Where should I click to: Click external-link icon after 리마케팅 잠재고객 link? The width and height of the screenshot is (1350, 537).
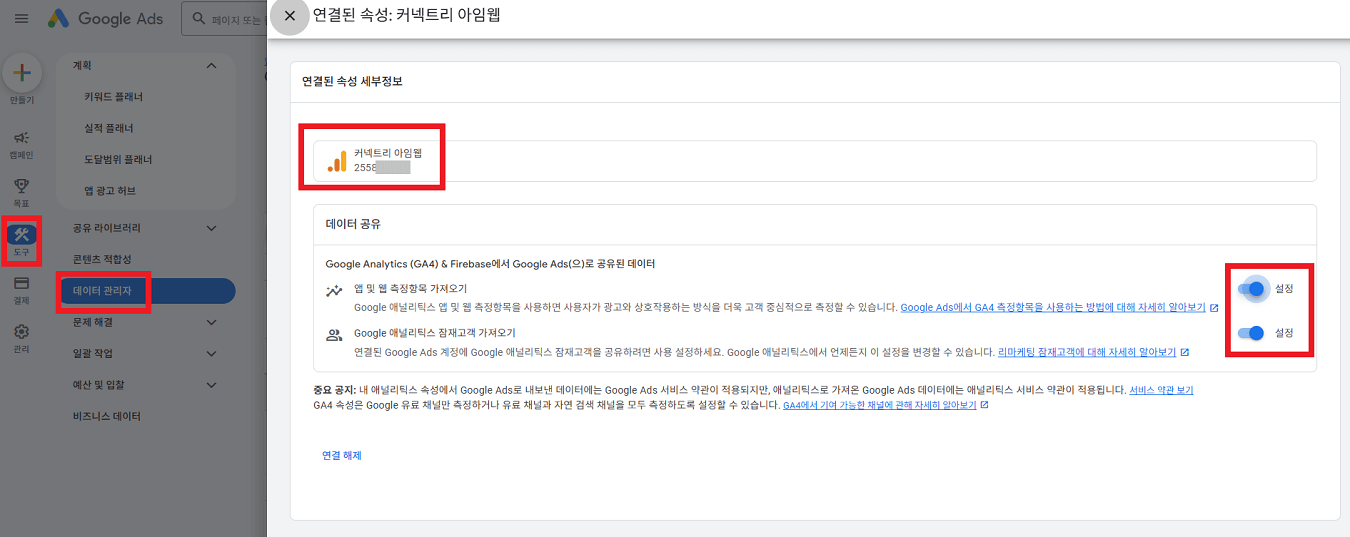coord(1185,352)
